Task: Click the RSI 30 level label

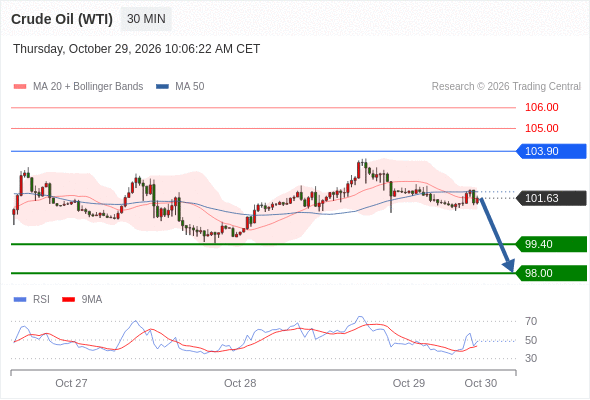Action: pos(531,358)
